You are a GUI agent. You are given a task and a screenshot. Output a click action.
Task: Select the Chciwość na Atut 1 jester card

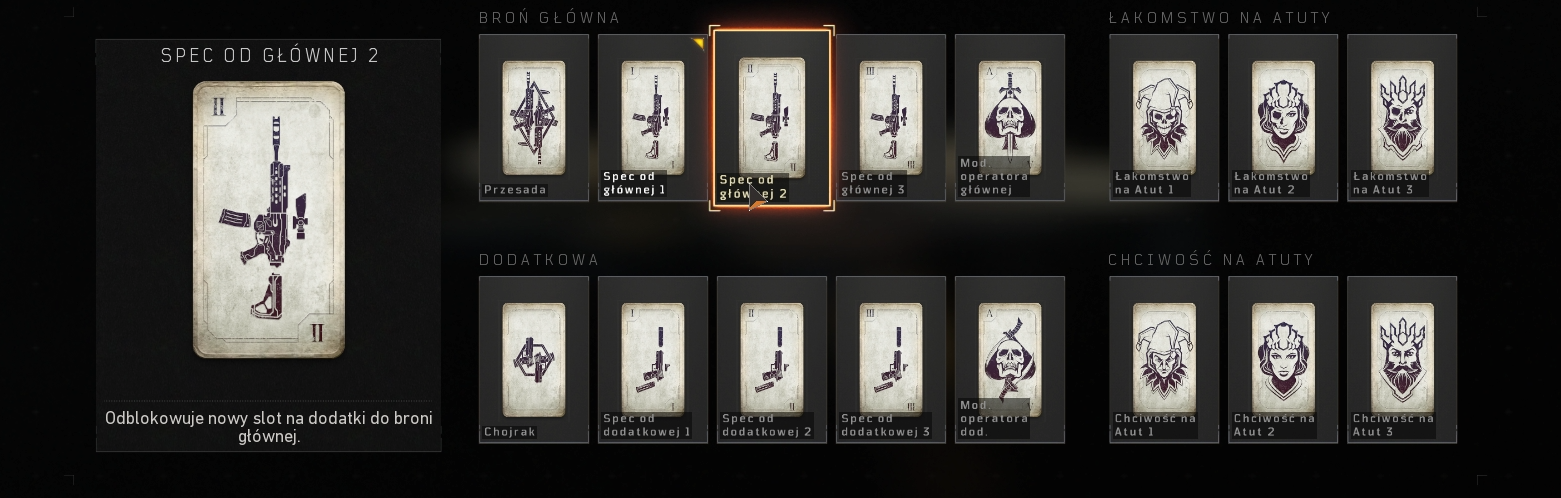[1164, 360]
